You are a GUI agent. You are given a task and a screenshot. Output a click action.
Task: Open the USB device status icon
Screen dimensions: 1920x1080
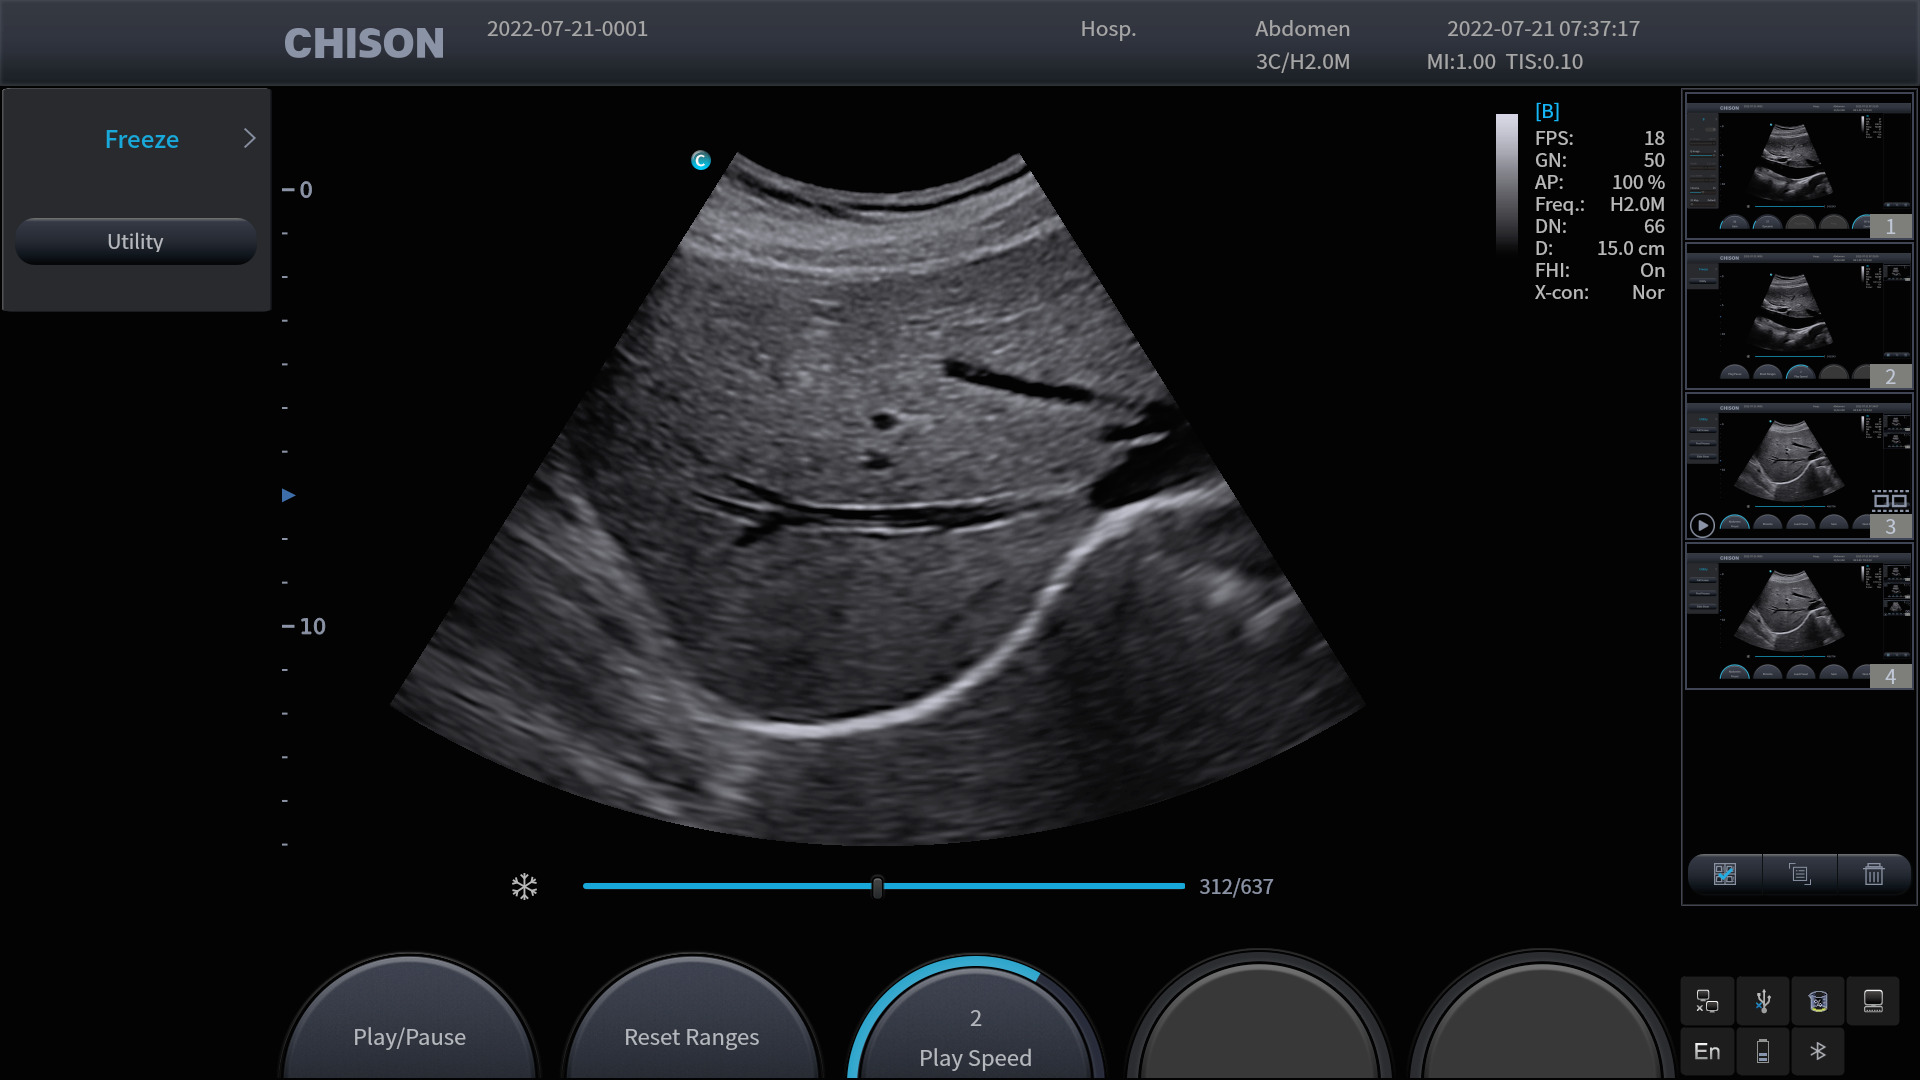coord(1763,1001)
